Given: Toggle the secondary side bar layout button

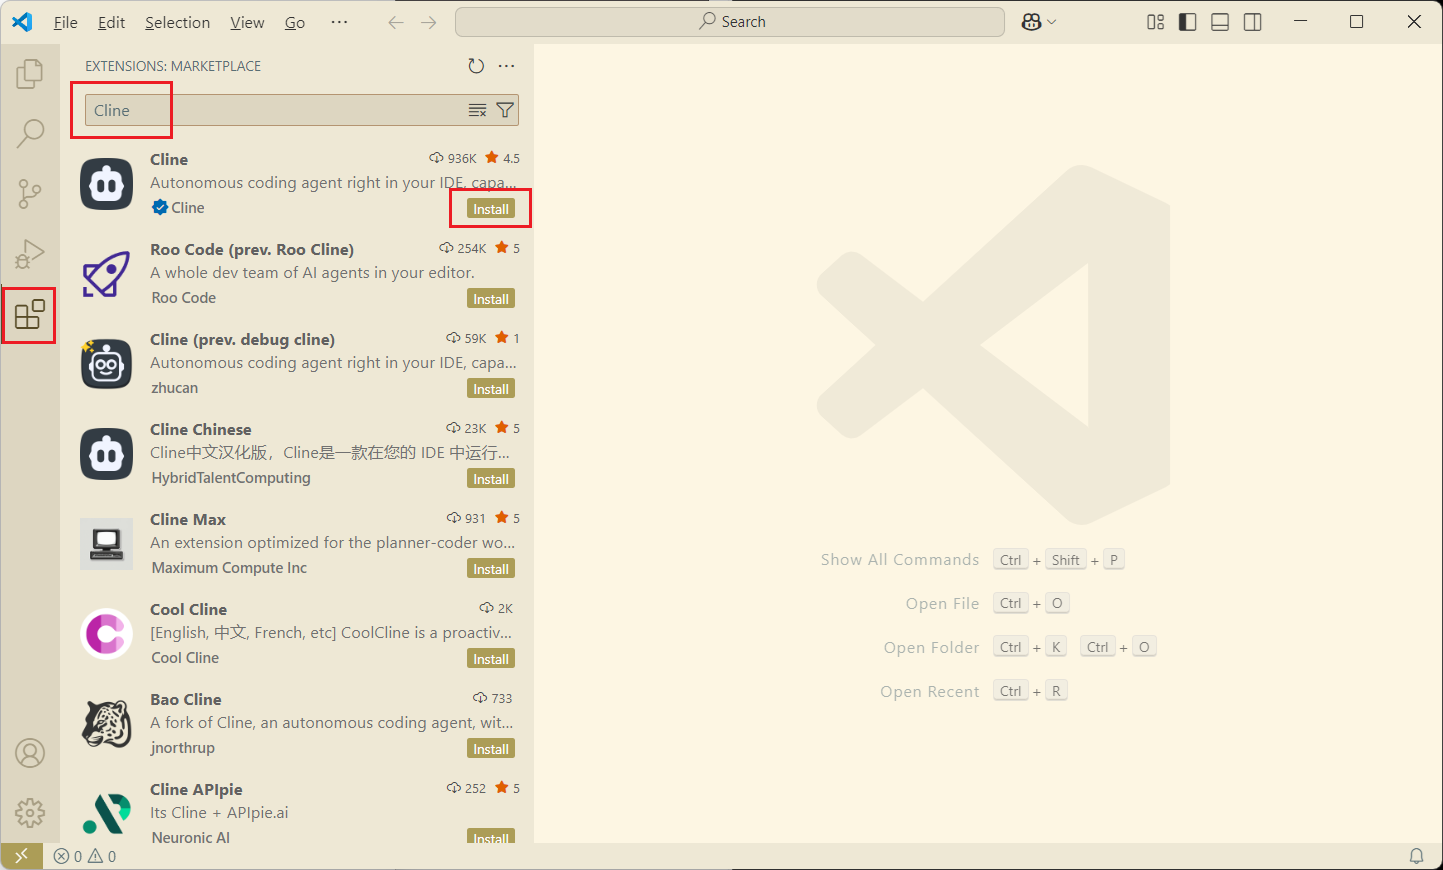Looking at the screenshot, I should pyautogui.click(x=1252, y=22).
